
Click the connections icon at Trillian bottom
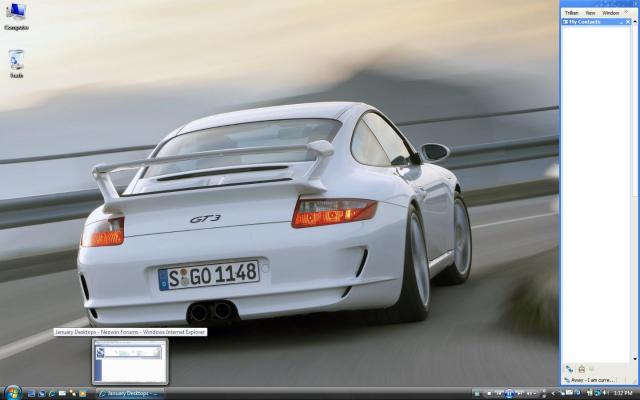pos(569,369)
